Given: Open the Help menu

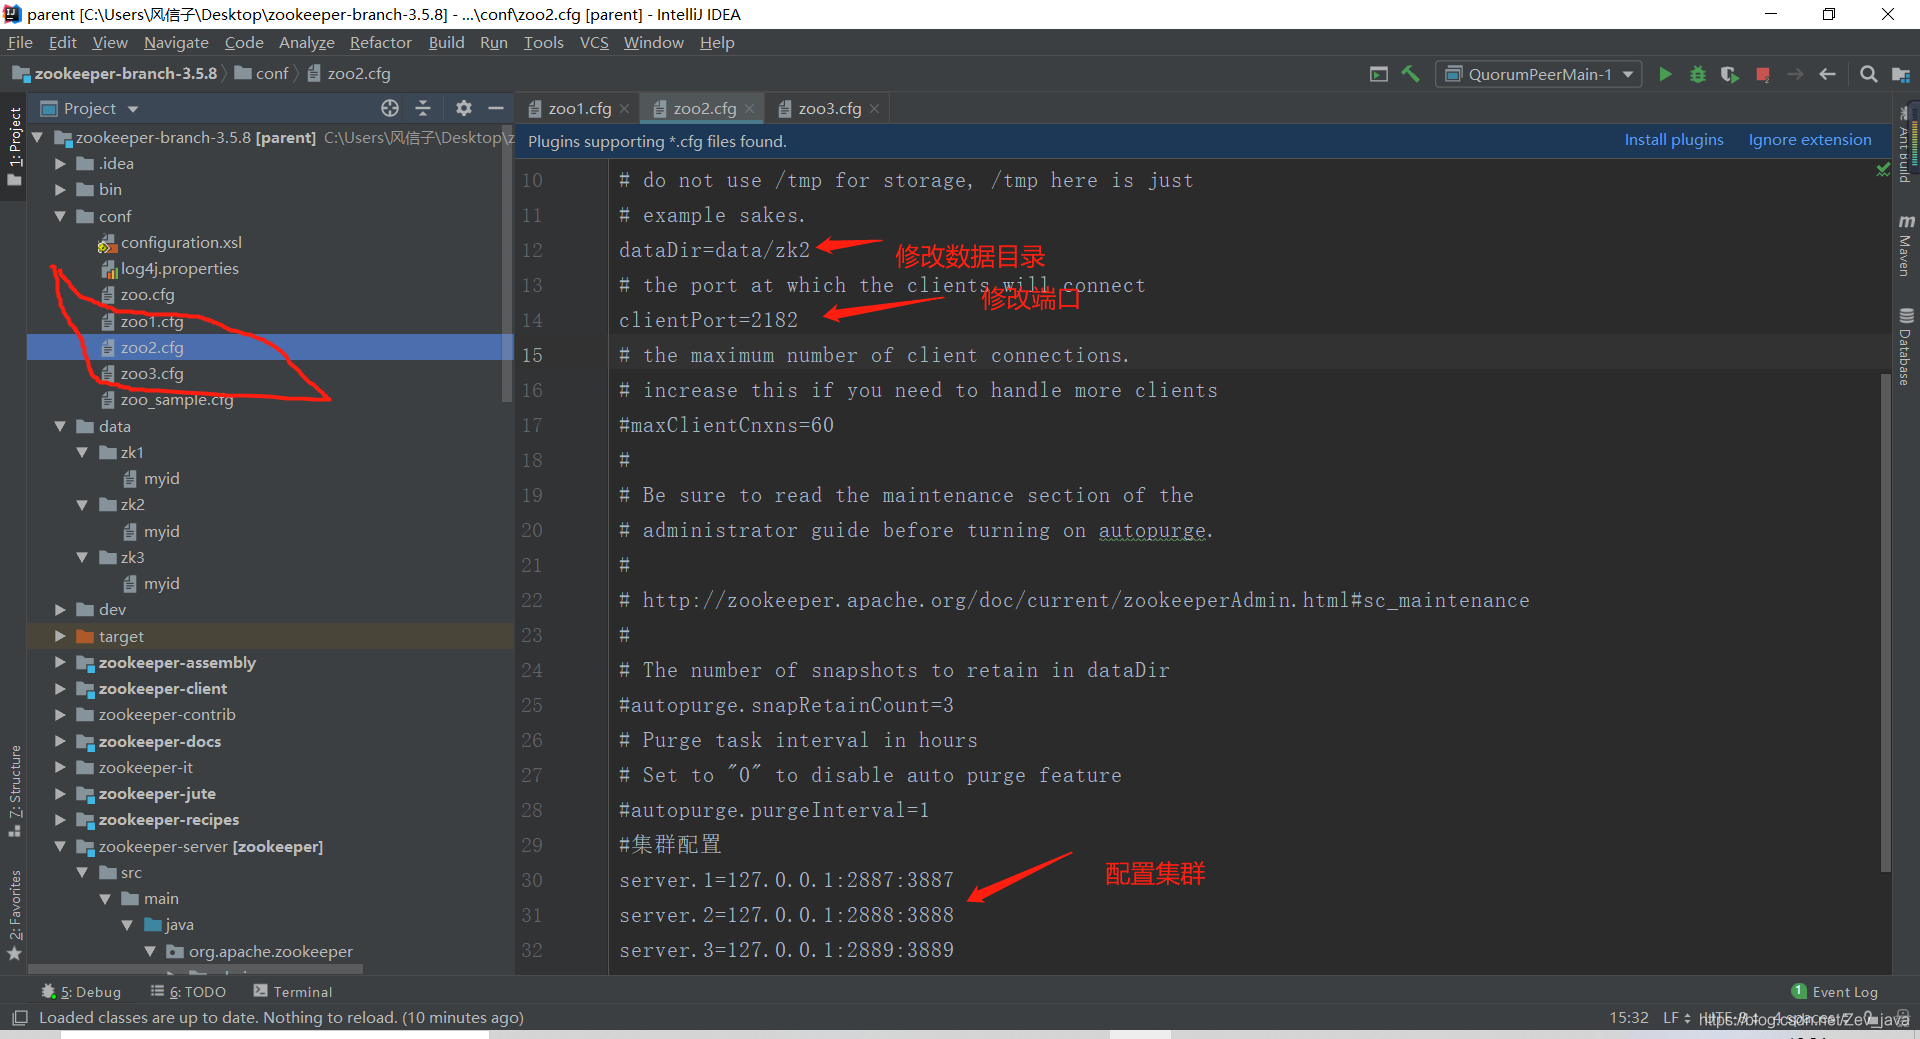Looking at the screenshot, I should click(717, 42).
